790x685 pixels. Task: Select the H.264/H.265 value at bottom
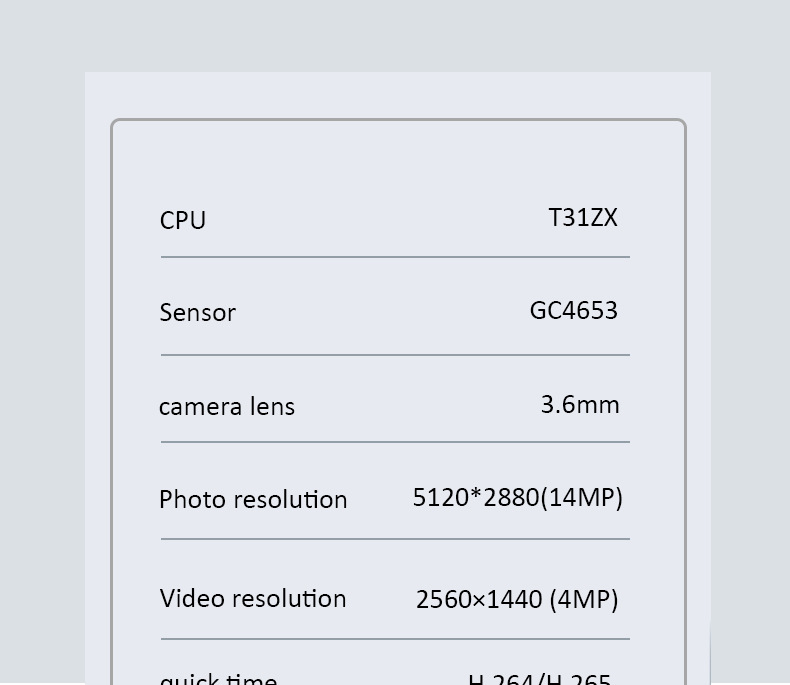(x=539, y=679)
